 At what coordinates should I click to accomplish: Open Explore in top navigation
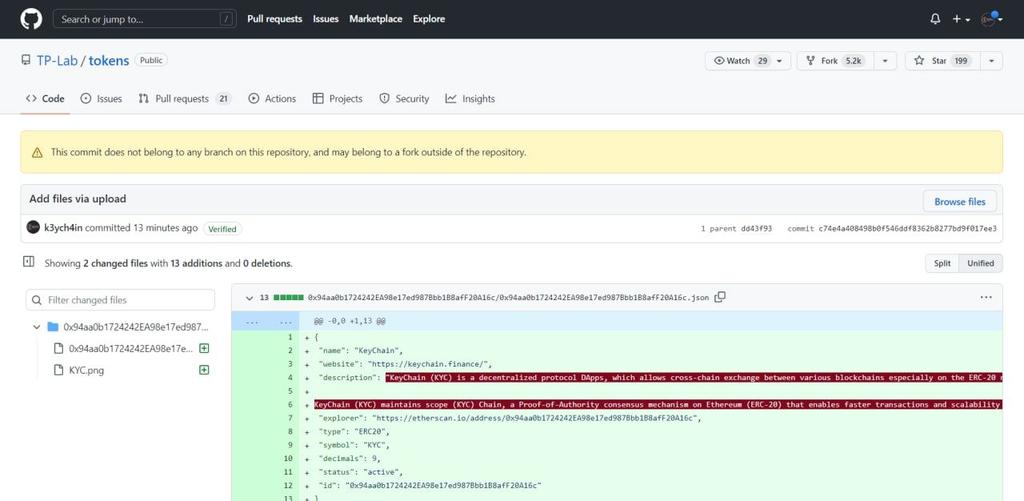coord(428,19)
